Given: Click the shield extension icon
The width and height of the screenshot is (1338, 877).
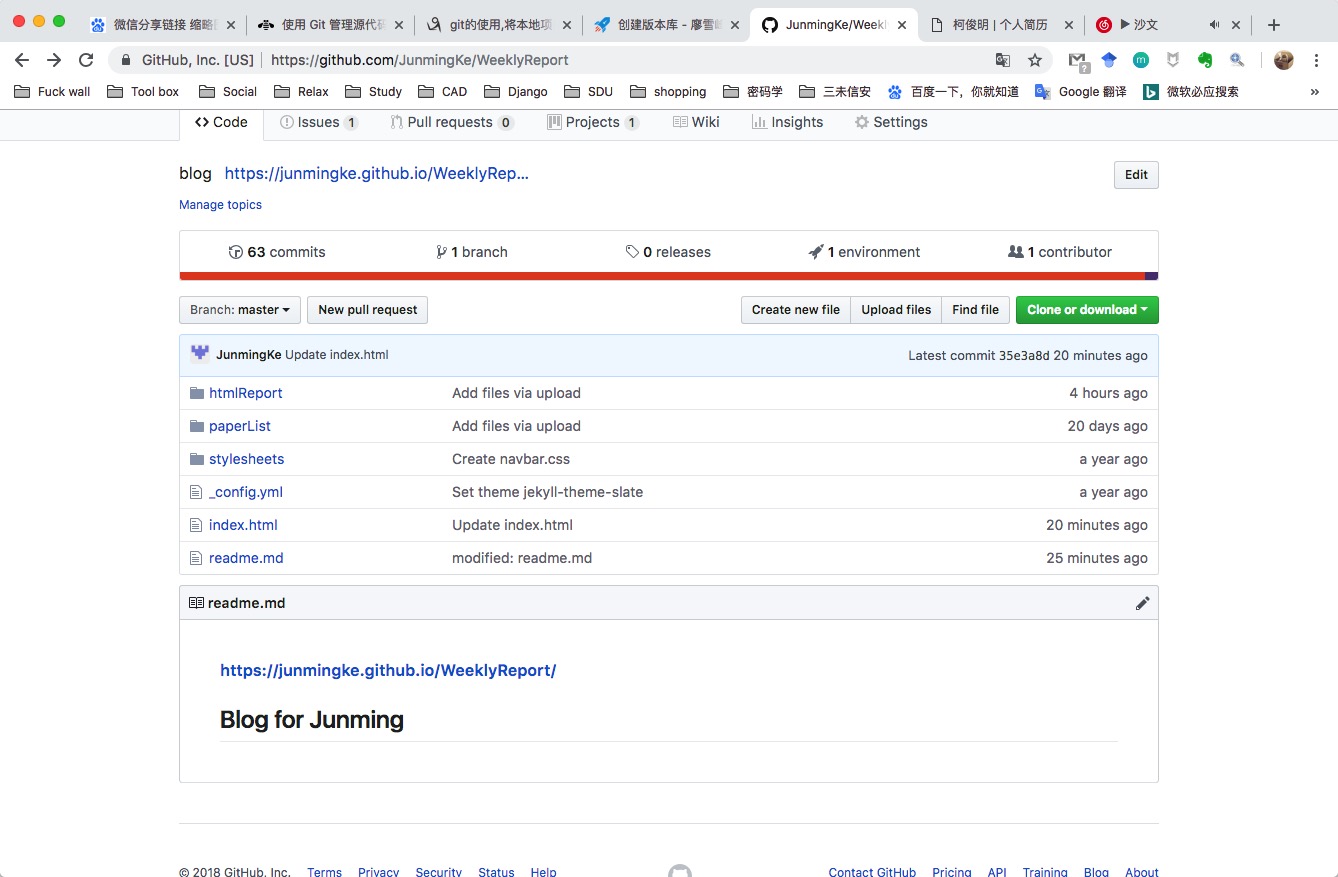Looking at the screenshot, I should click(x=1173, y=60).
